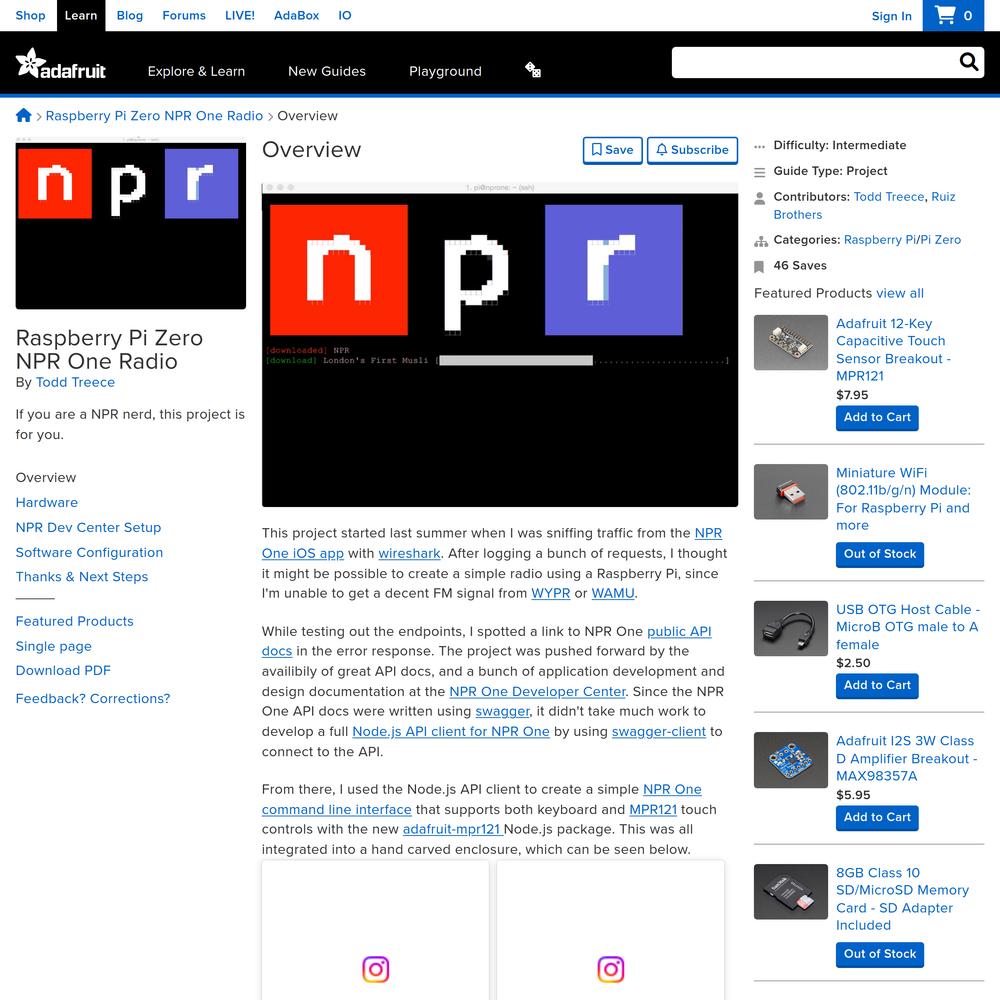Click the NPR guide thumbnail image

click(x=131, y=223)
